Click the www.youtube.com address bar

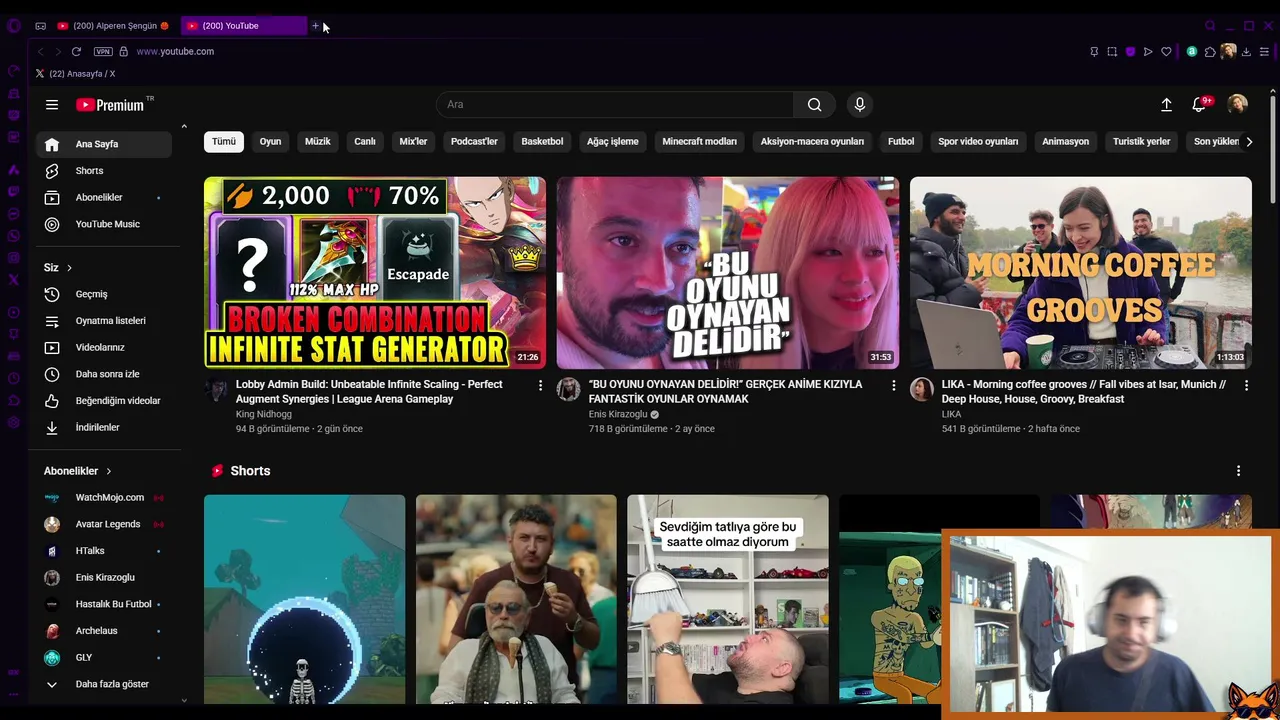175,51
